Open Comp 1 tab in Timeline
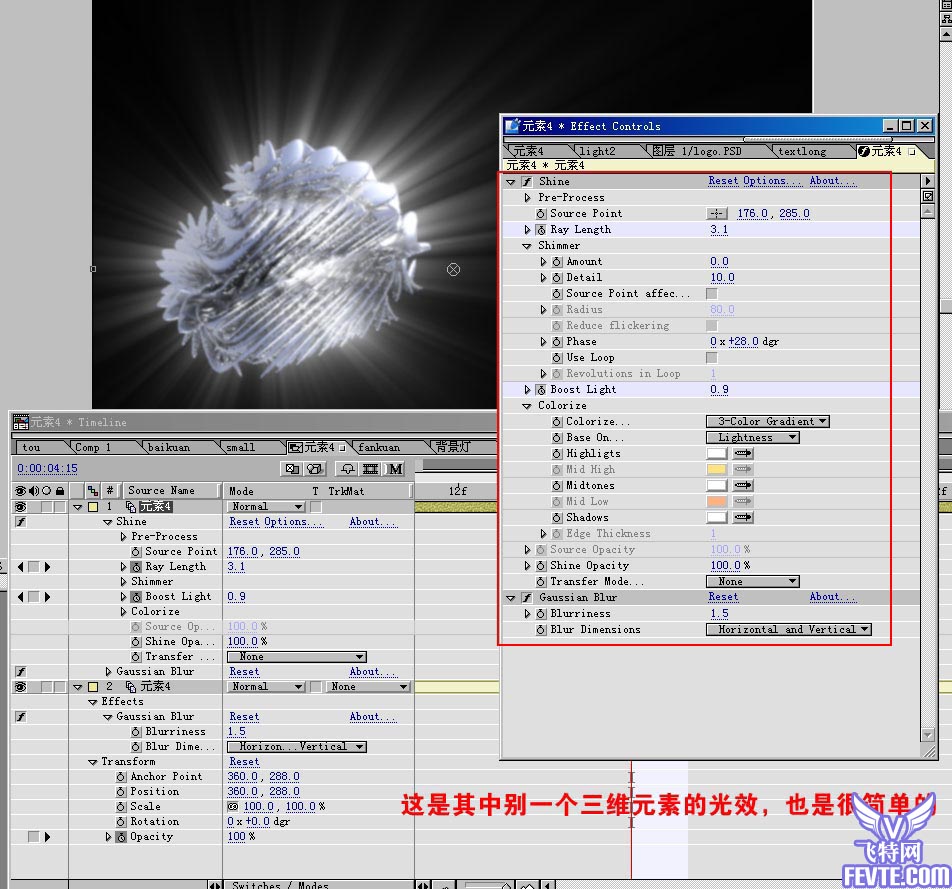Viewport: 952px width, 889px height. pos(94,448)
